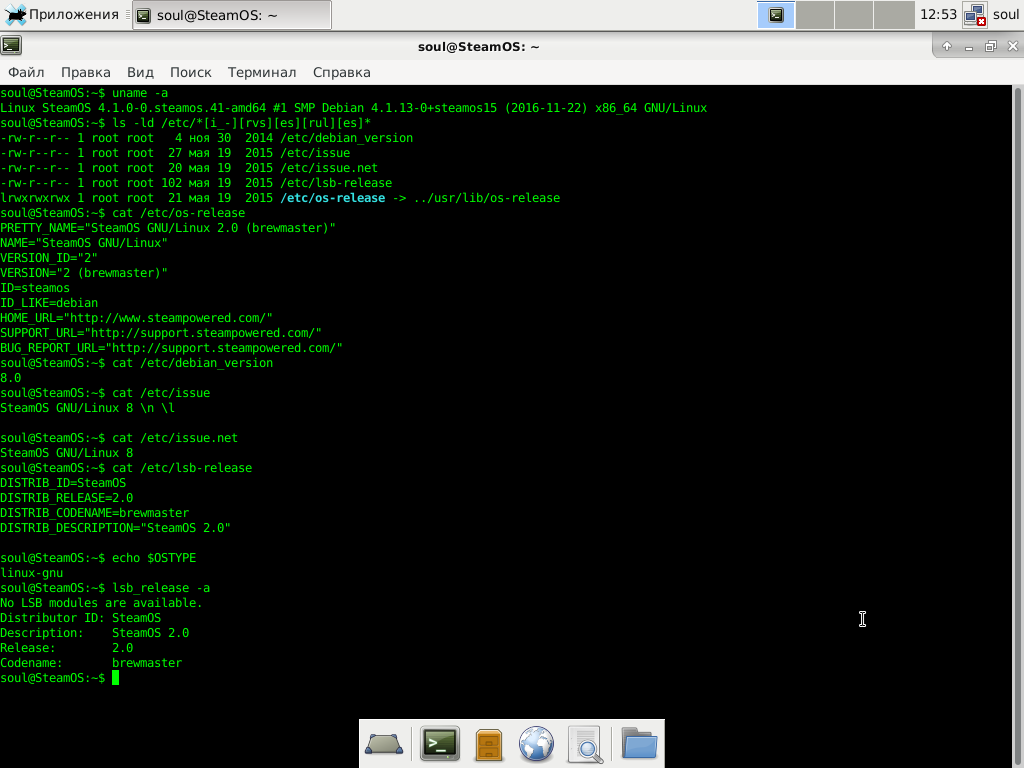The height and width of the screenshot is (768, 1024).
Task: Click the 'lsb_release -a' command line
Action: pos(105,588)
